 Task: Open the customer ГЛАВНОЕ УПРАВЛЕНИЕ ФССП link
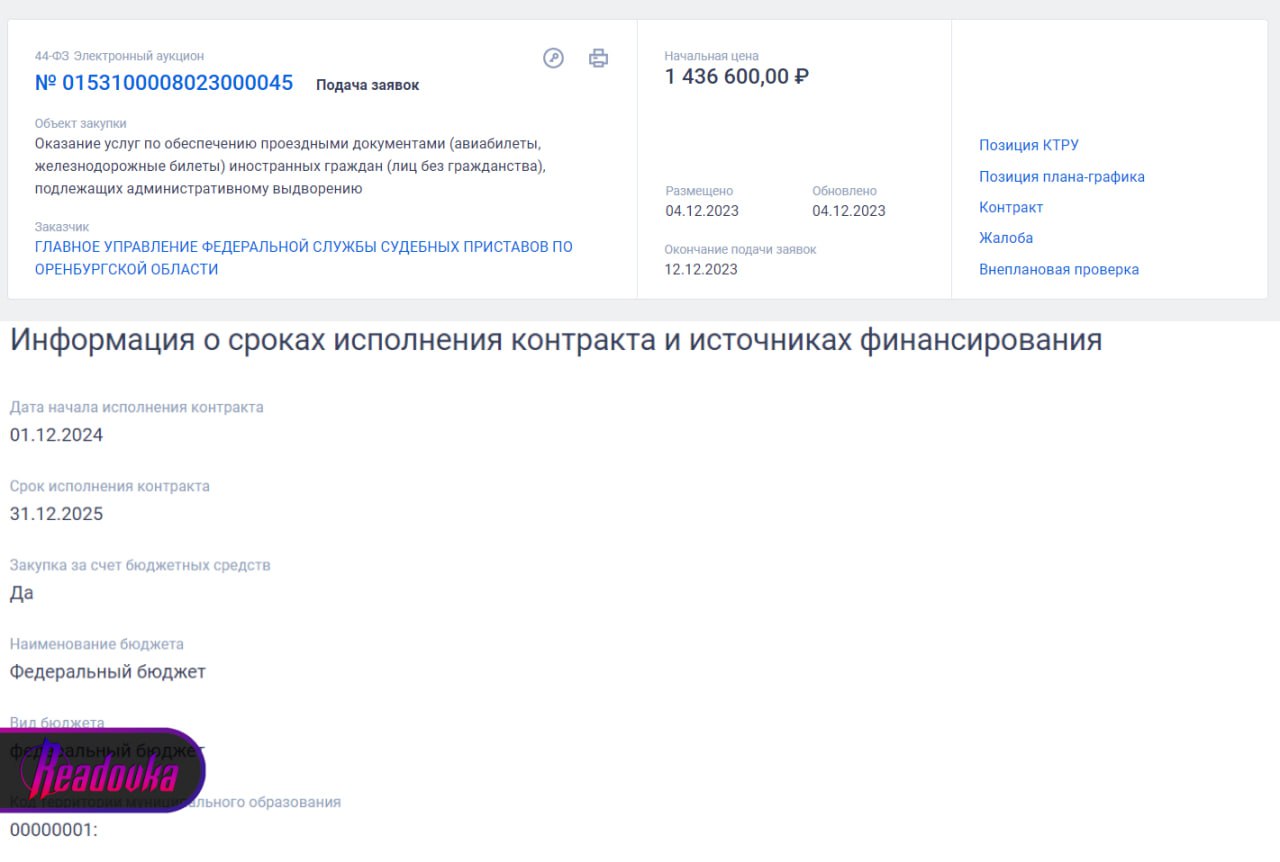click(303, 258)
